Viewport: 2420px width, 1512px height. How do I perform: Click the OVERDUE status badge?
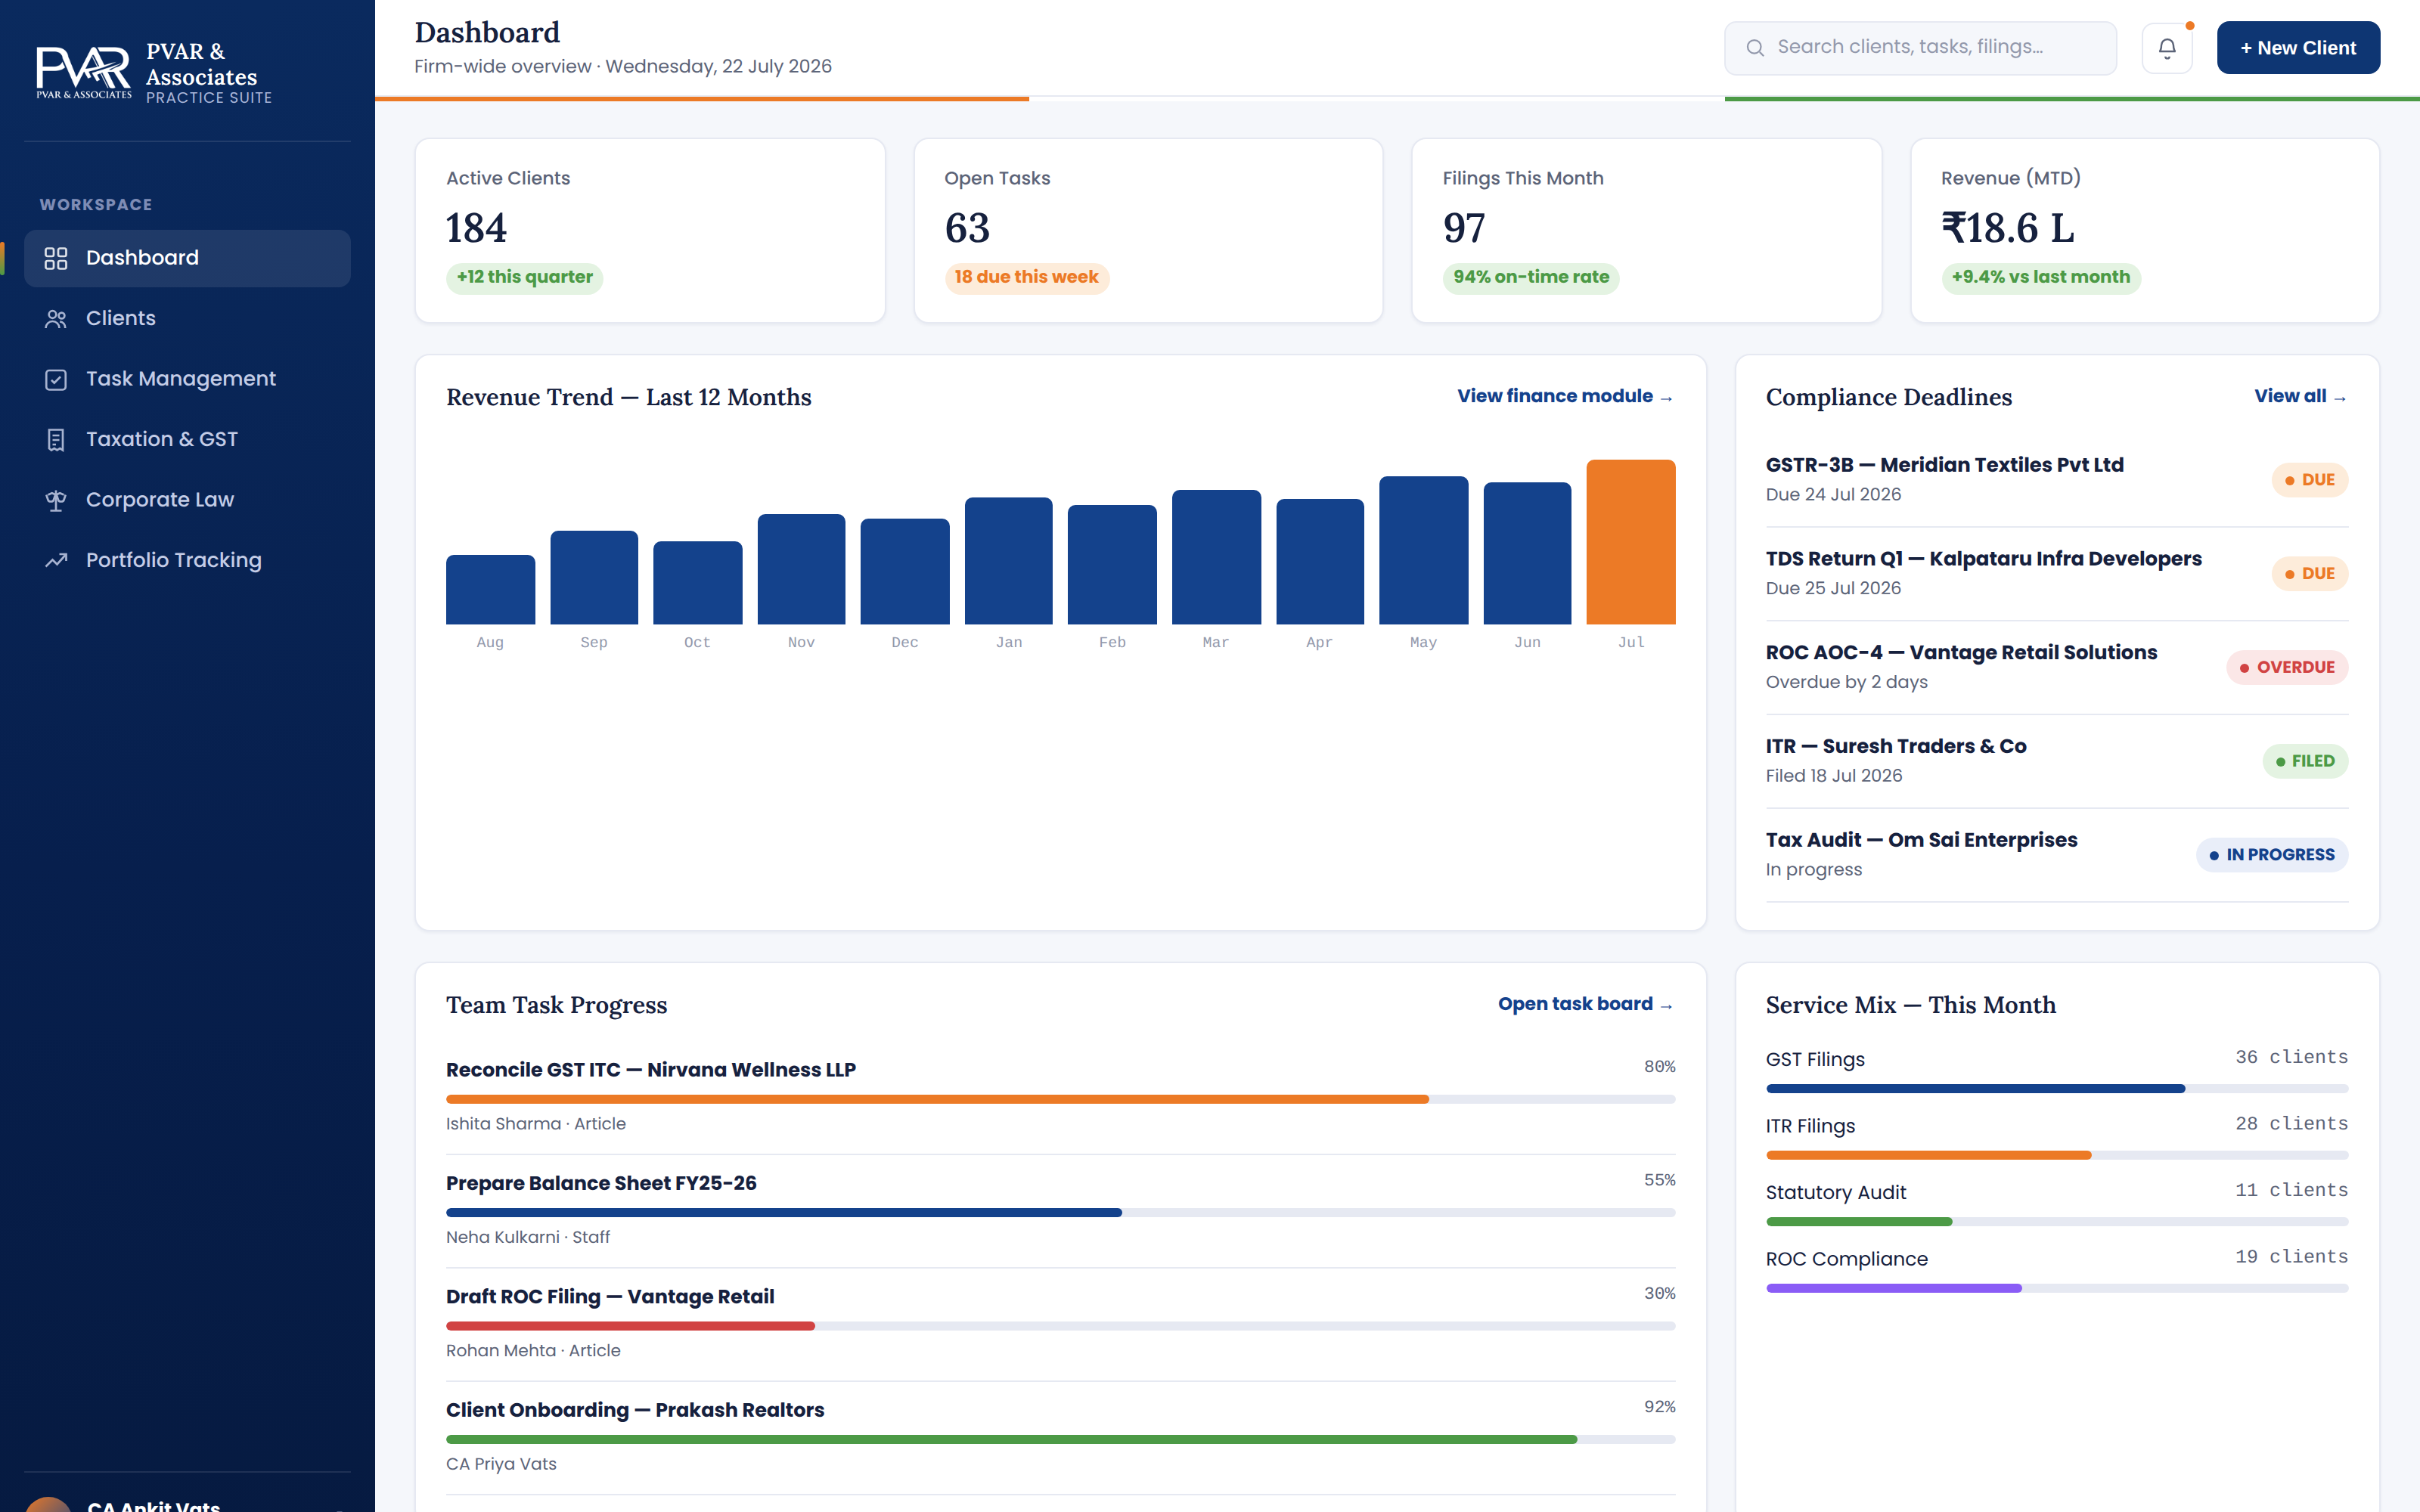click(2287, 668)
